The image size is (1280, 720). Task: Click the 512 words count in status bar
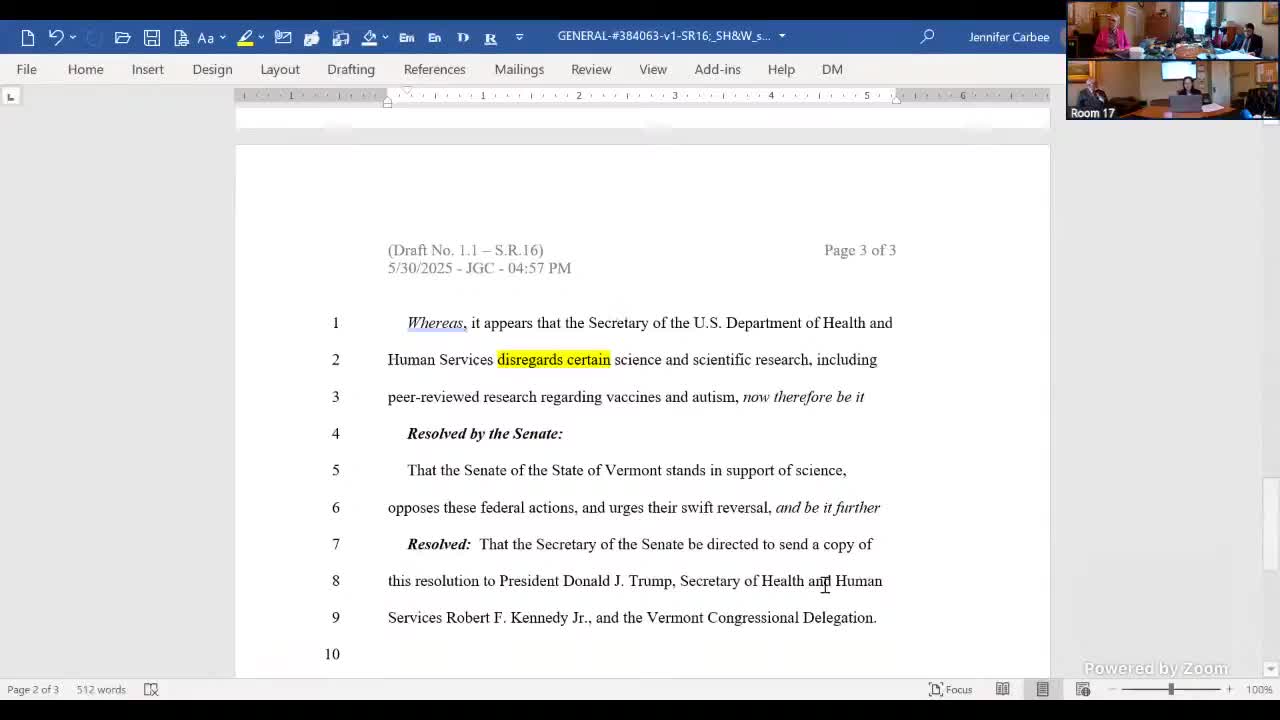coord(101,689)
